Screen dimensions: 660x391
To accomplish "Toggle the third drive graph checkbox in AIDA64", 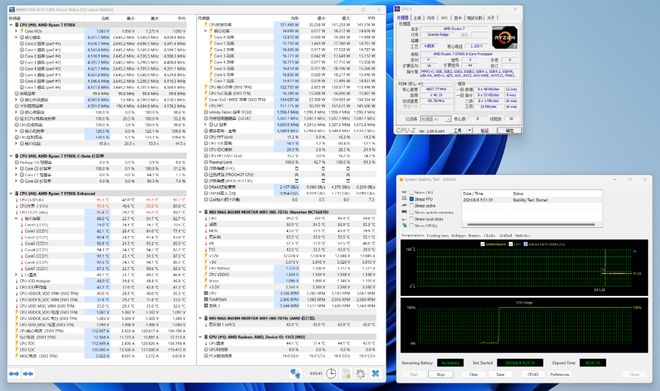I will click(x=525, y=244).
